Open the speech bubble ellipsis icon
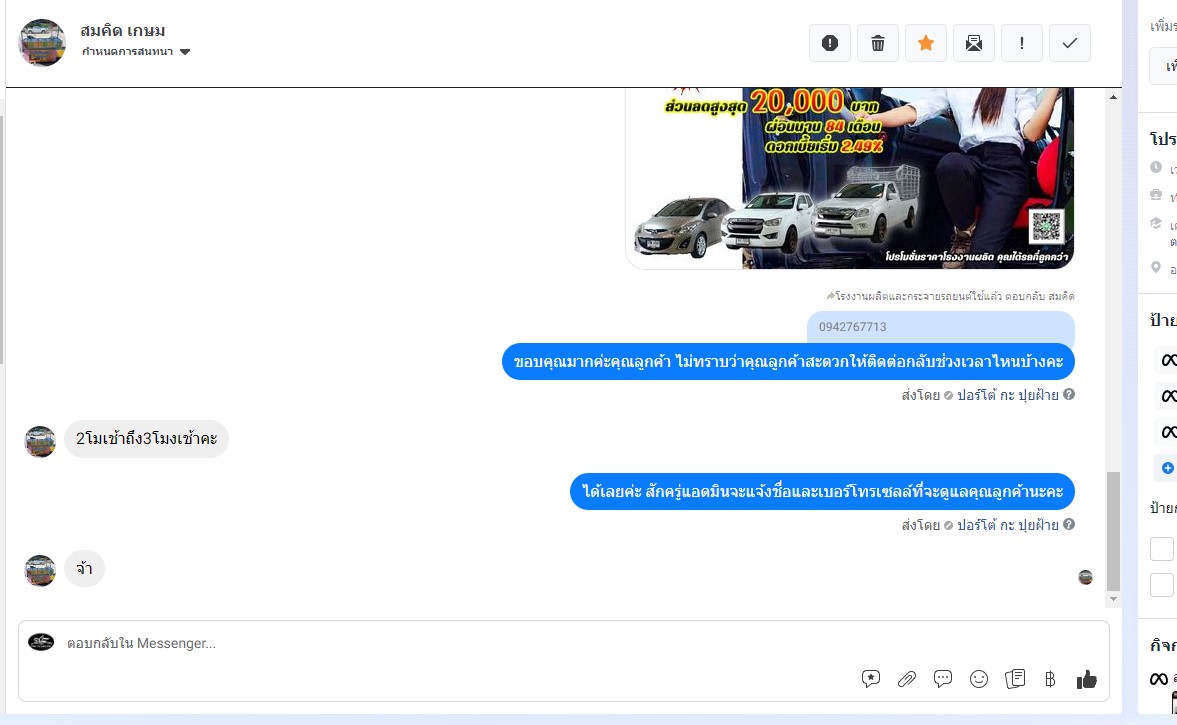This screenshot has width=1177, height=725. (x=943, y=679)
